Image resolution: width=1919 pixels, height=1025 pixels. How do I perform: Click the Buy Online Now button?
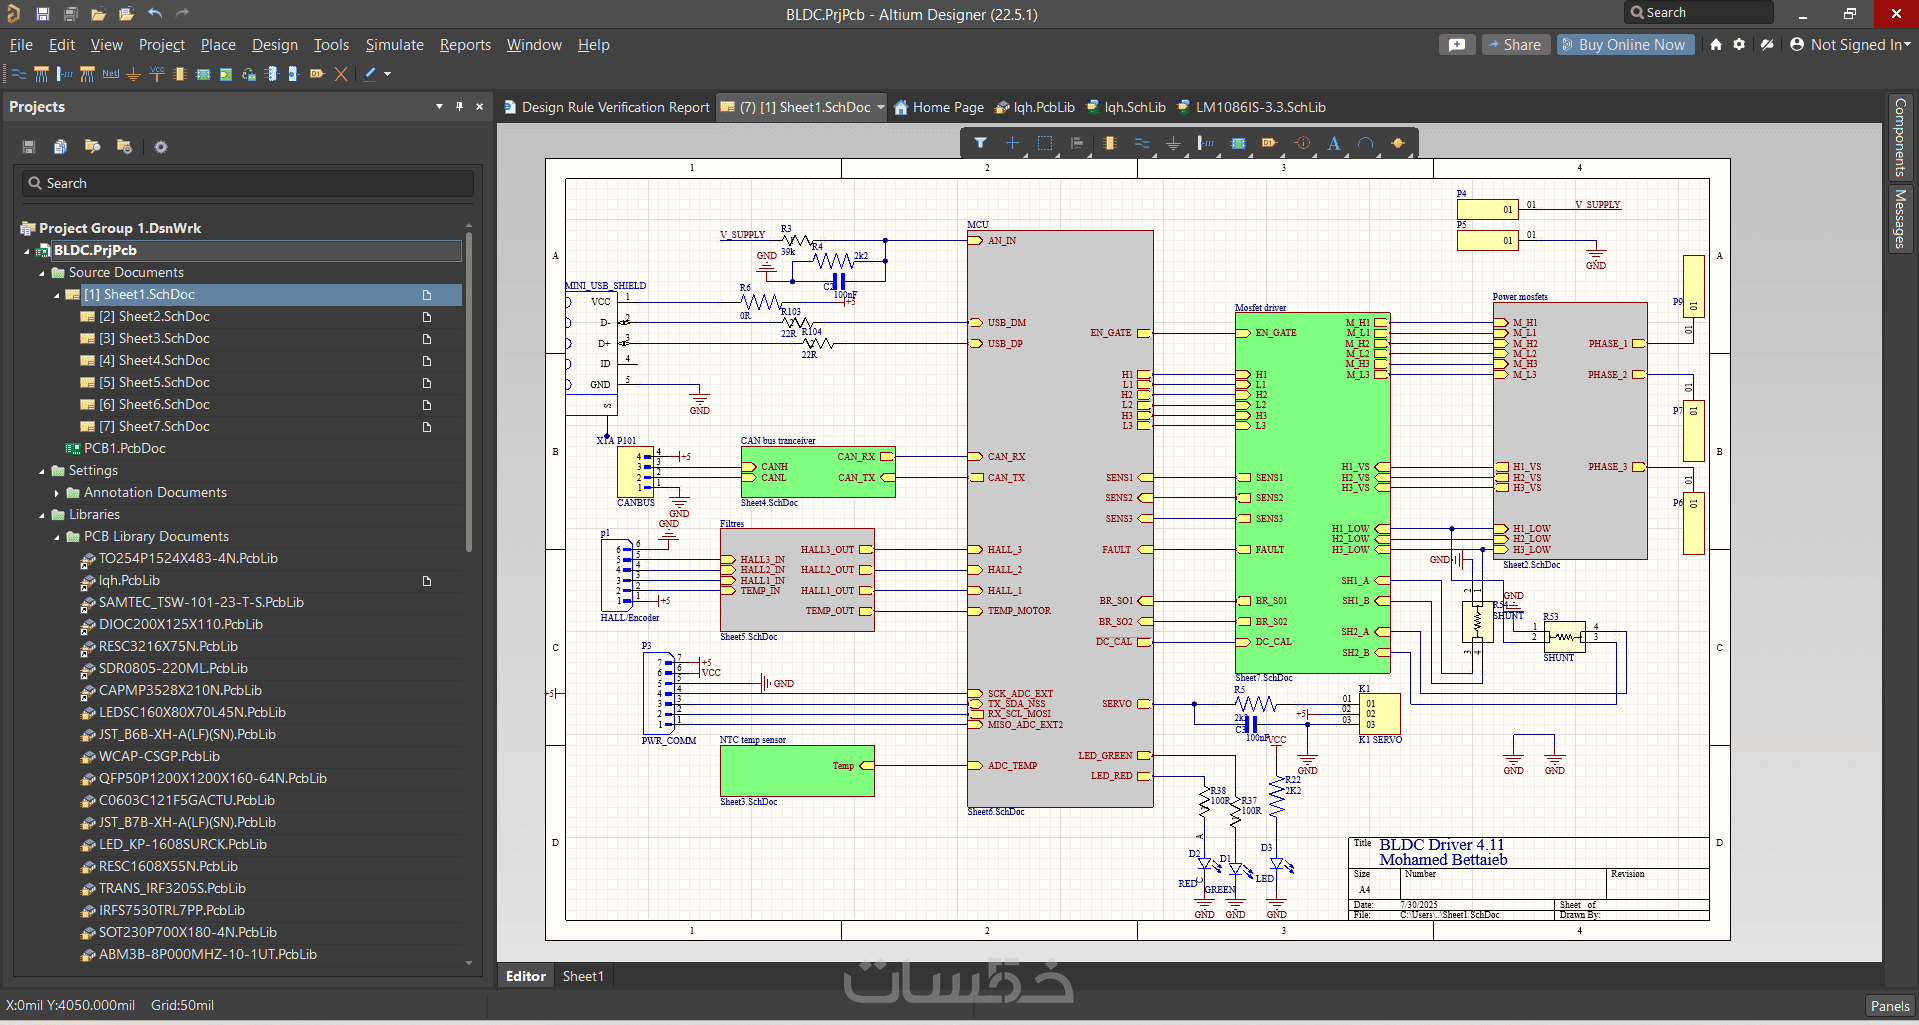(1625, 45)
